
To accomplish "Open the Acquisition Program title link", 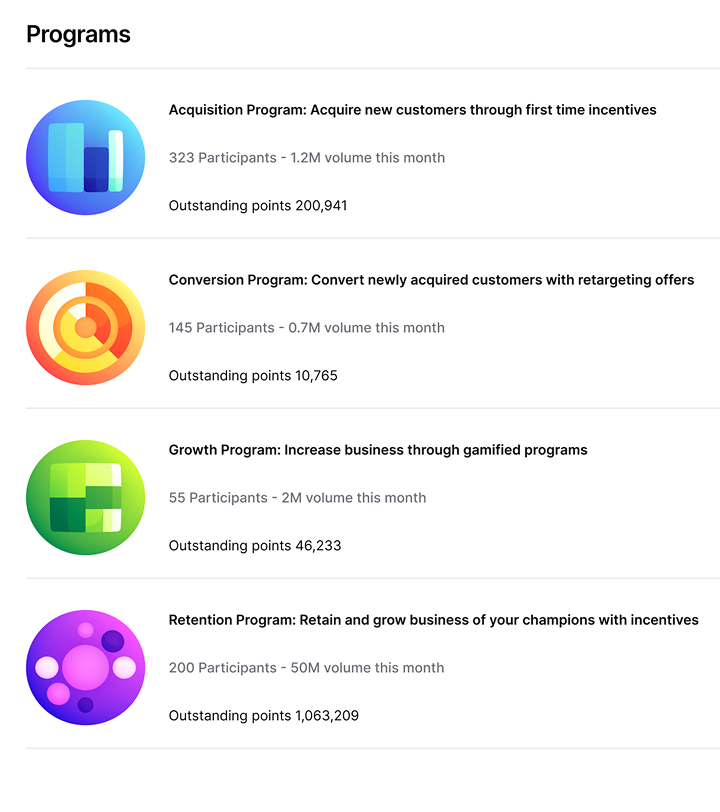I will click(x=412, y=110).
